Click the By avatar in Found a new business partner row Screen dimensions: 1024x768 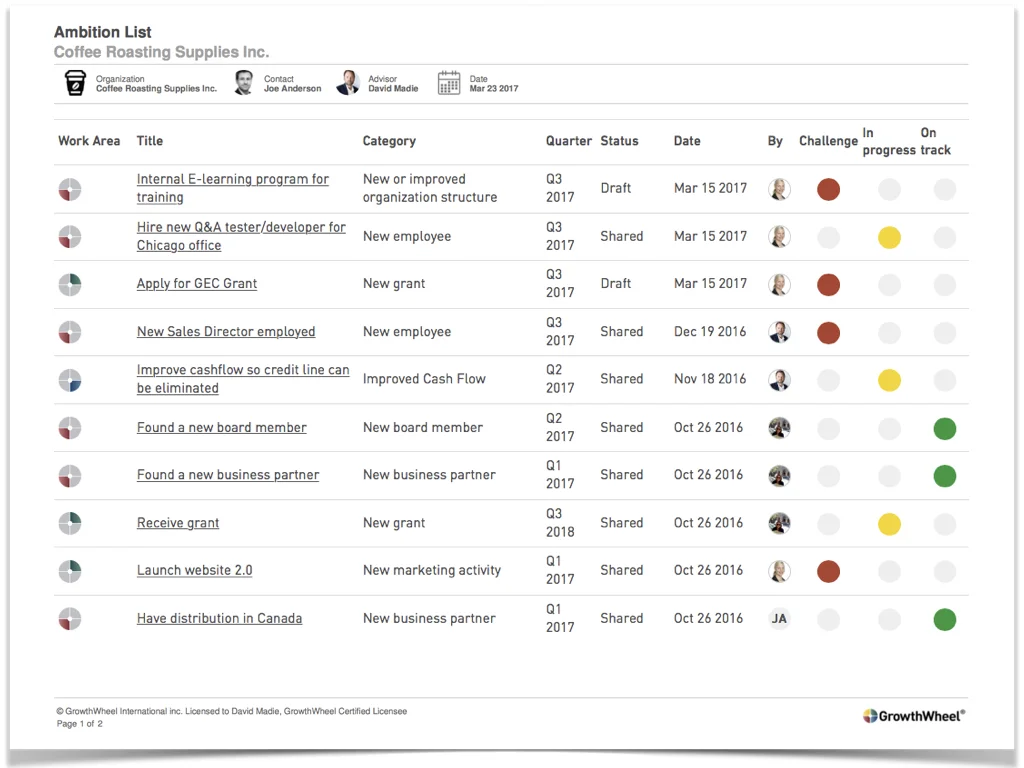779,476
